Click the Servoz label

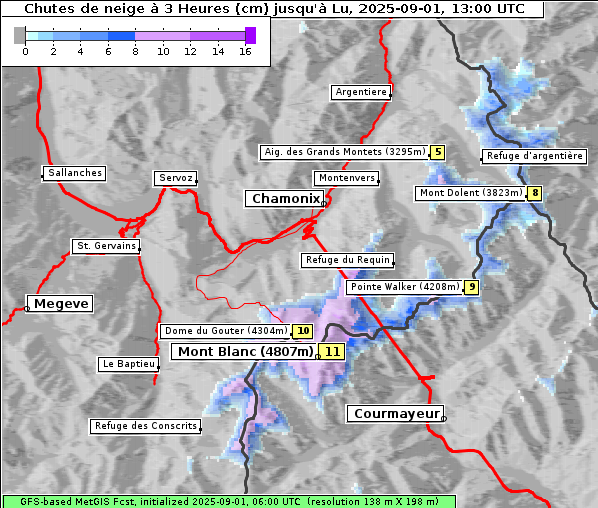click(175, 178)
